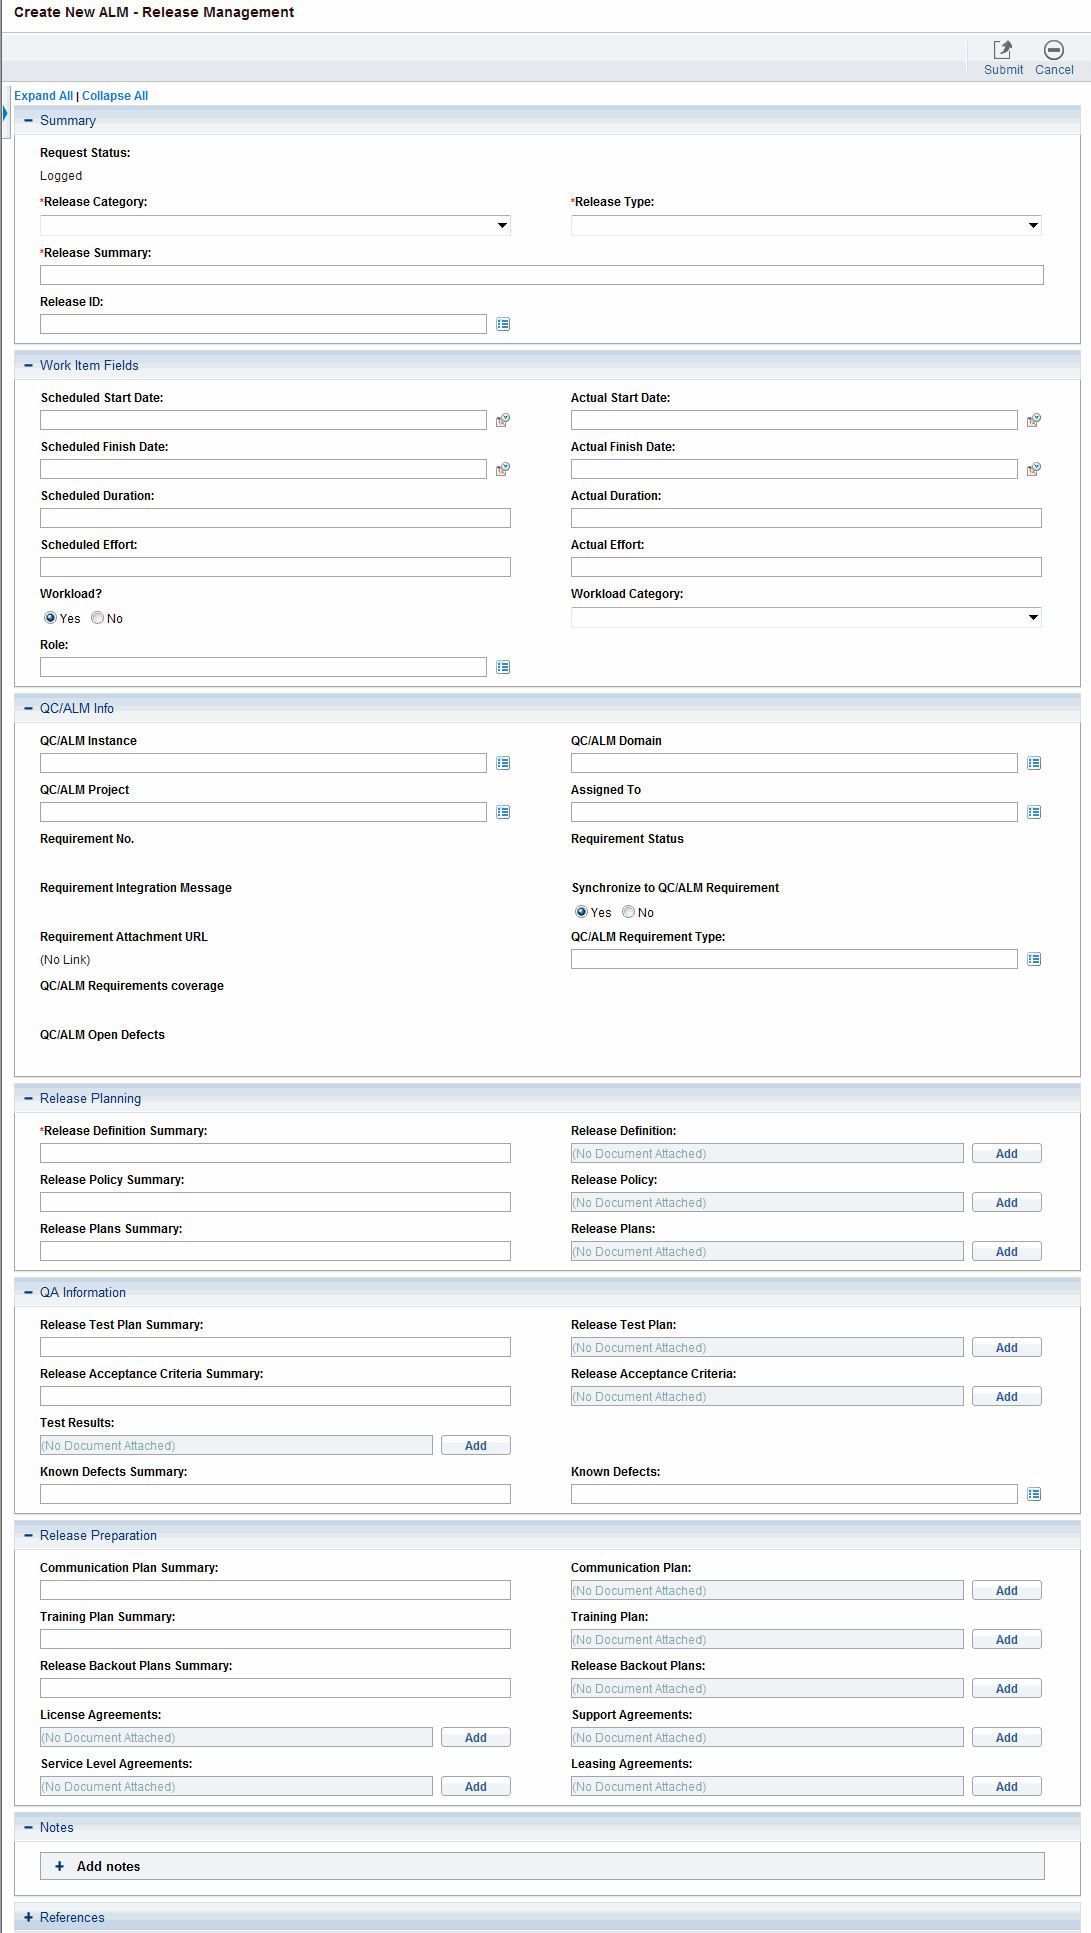Click the Release Summary text field

click(541, 275)
